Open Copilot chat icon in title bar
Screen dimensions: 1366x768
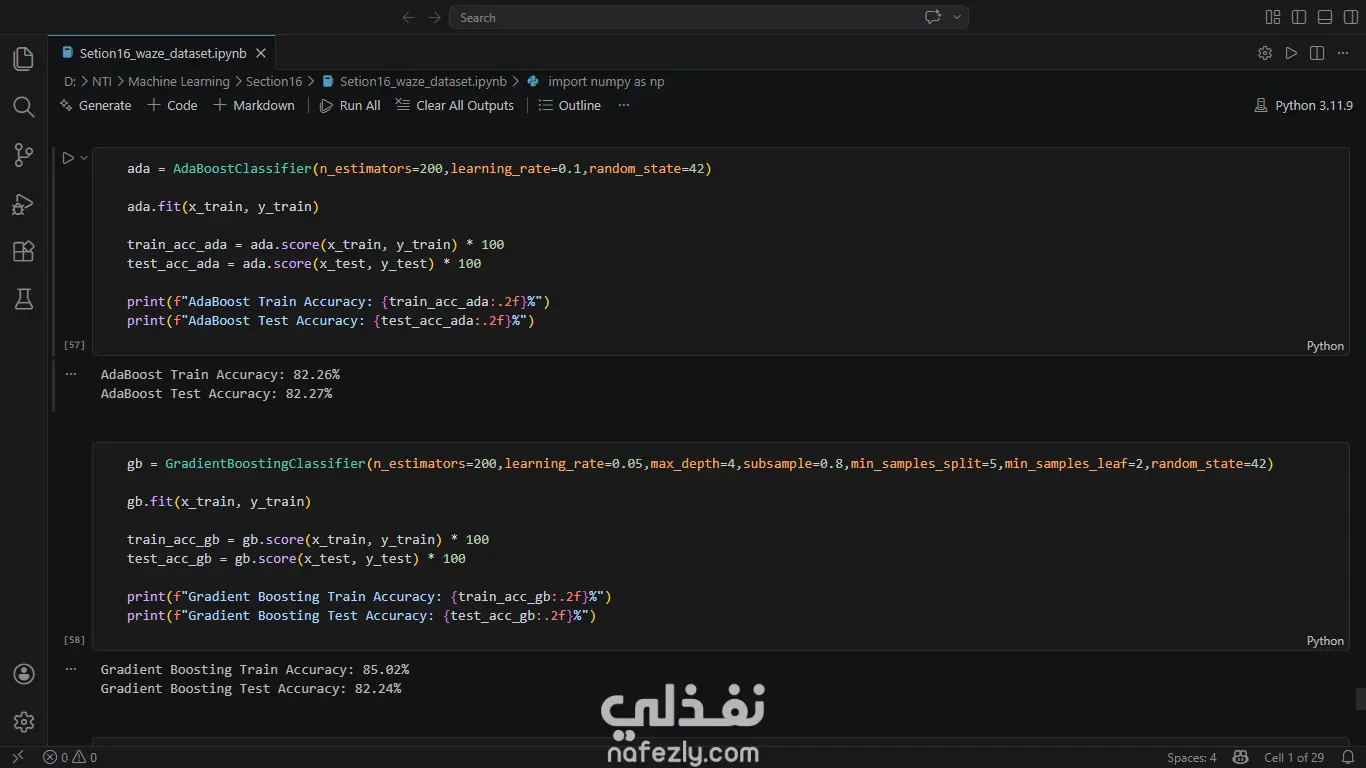(x=933, y=17)
